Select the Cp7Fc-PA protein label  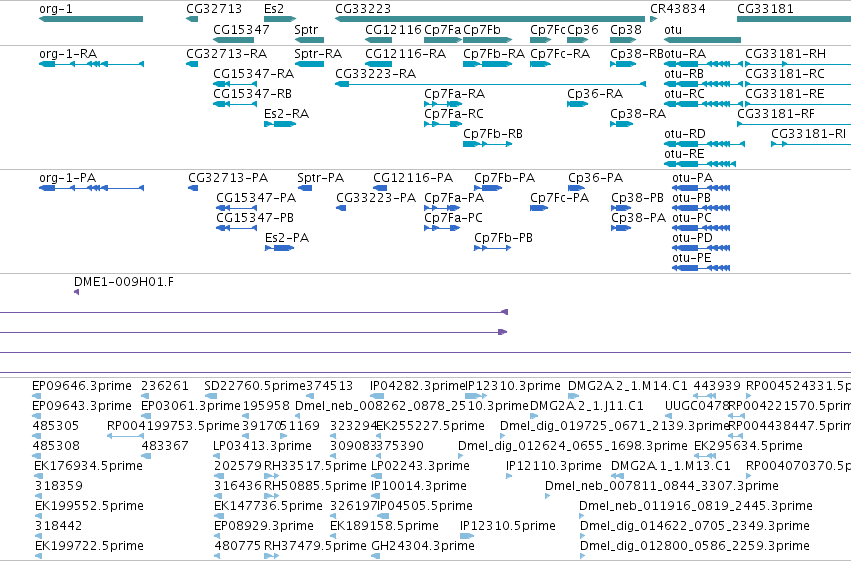pos(560,198)
